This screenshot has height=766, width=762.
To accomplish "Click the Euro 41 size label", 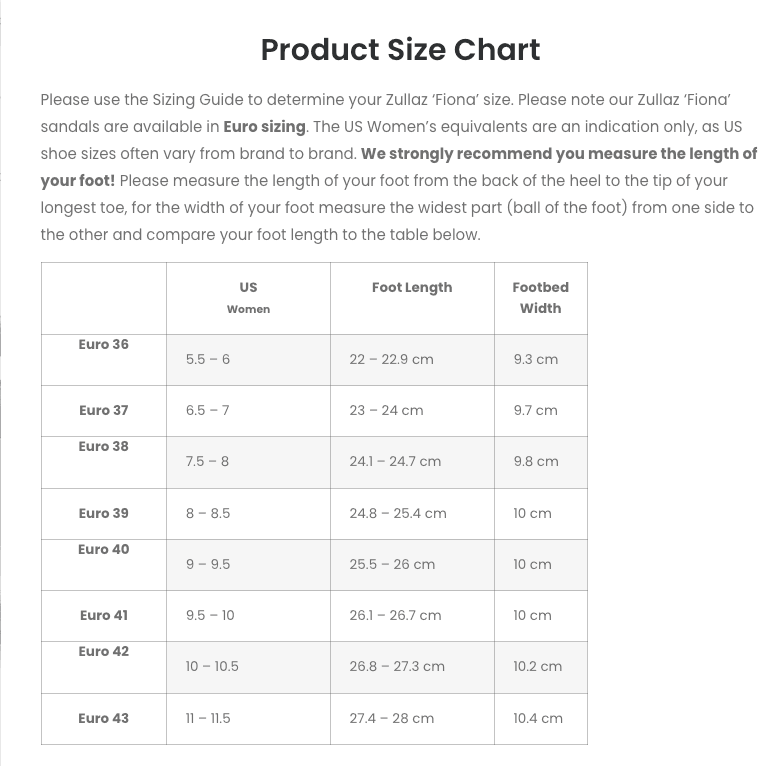I will pos(104,616).
